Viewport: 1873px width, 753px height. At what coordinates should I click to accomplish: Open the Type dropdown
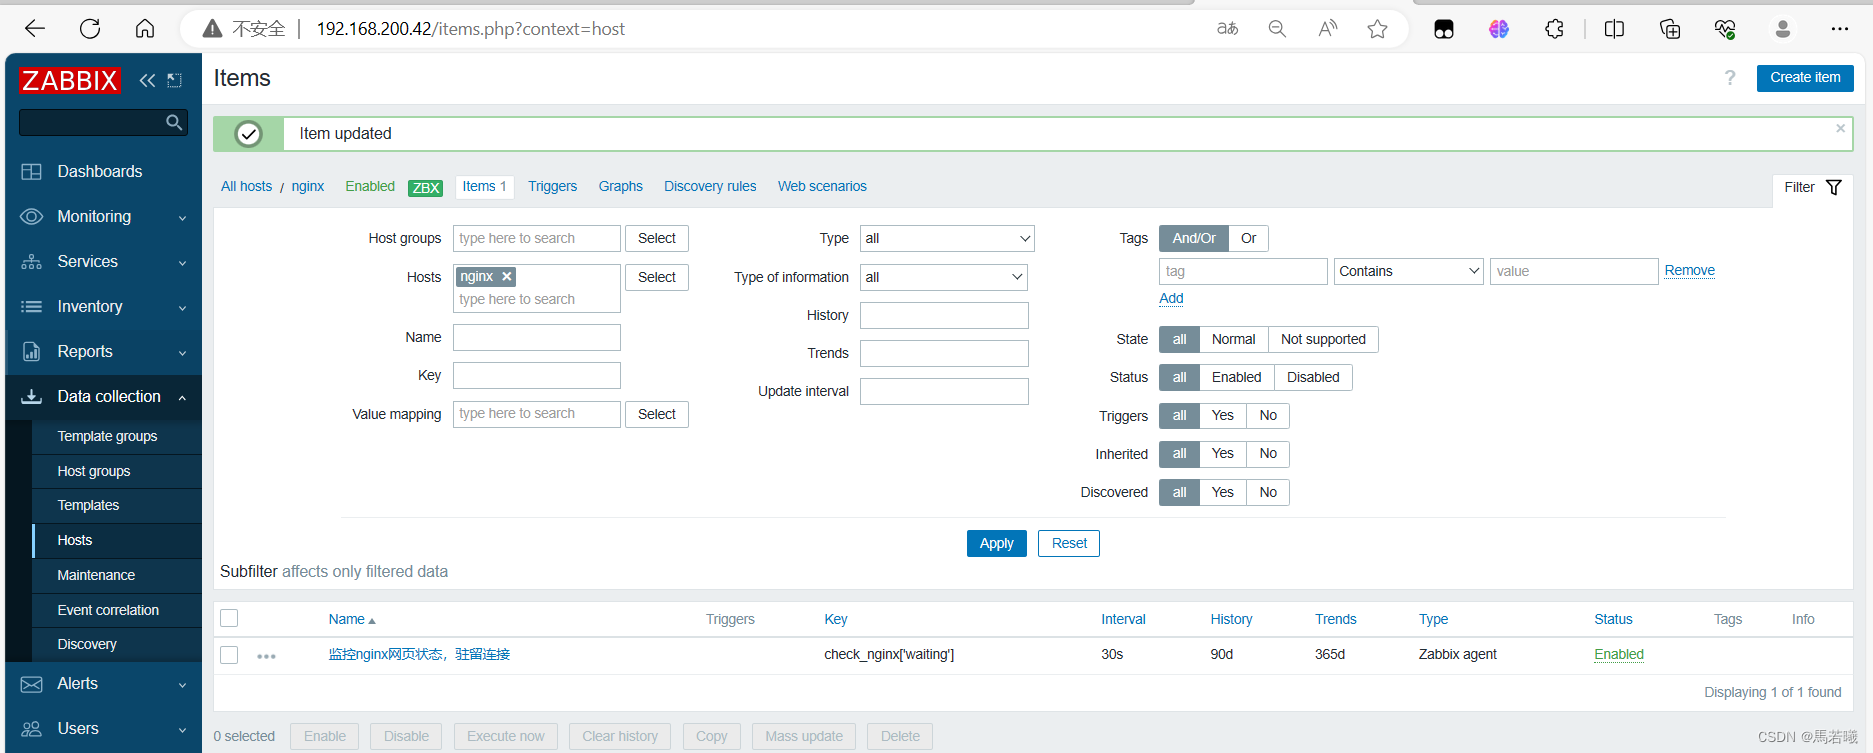(946, 238)
